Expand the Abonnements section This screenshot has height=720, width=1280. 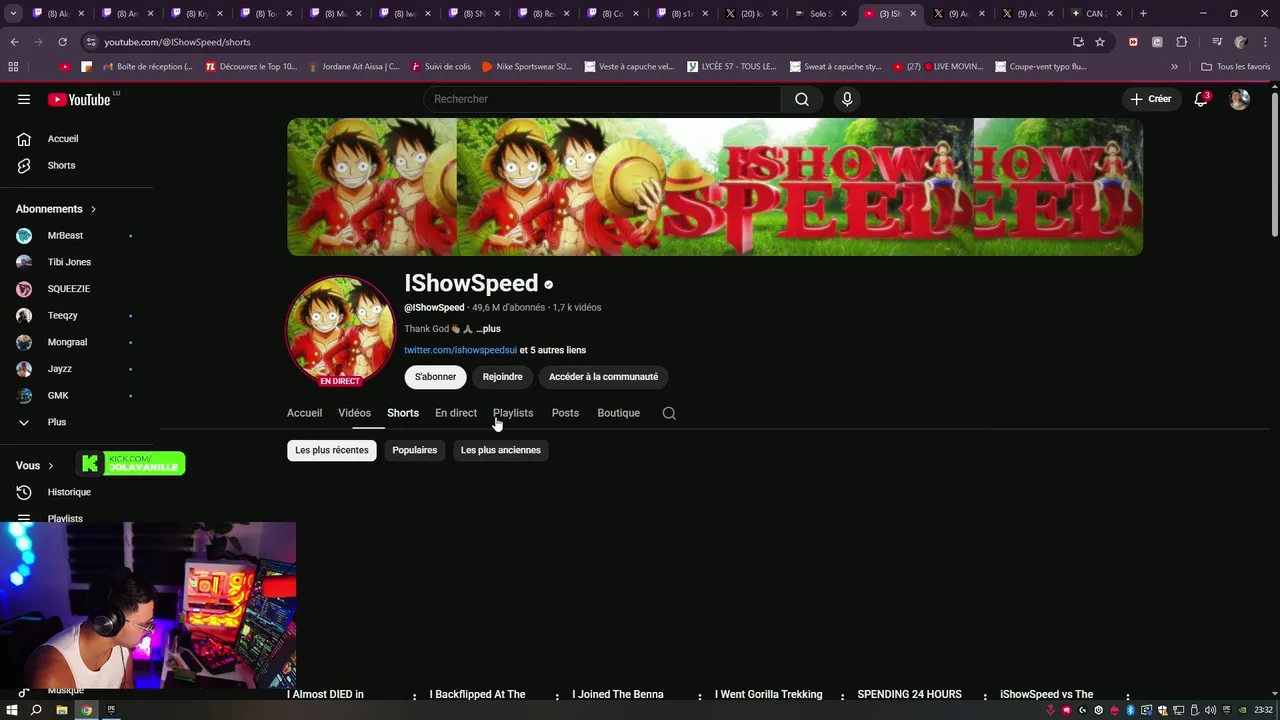[x=56, y=209]
